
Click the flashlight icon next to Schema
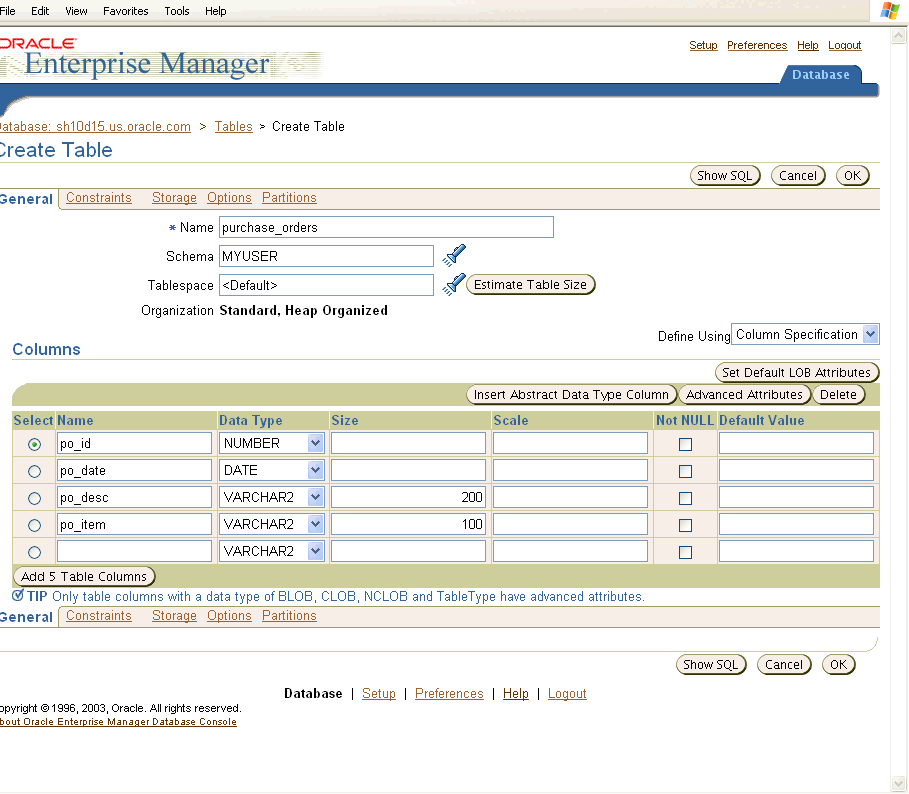pos(454,255)
